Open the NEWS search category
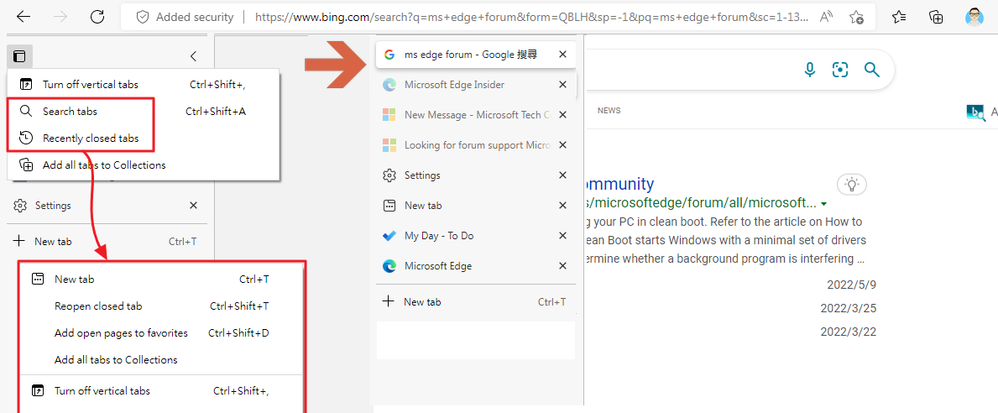 tap(608, 111)
